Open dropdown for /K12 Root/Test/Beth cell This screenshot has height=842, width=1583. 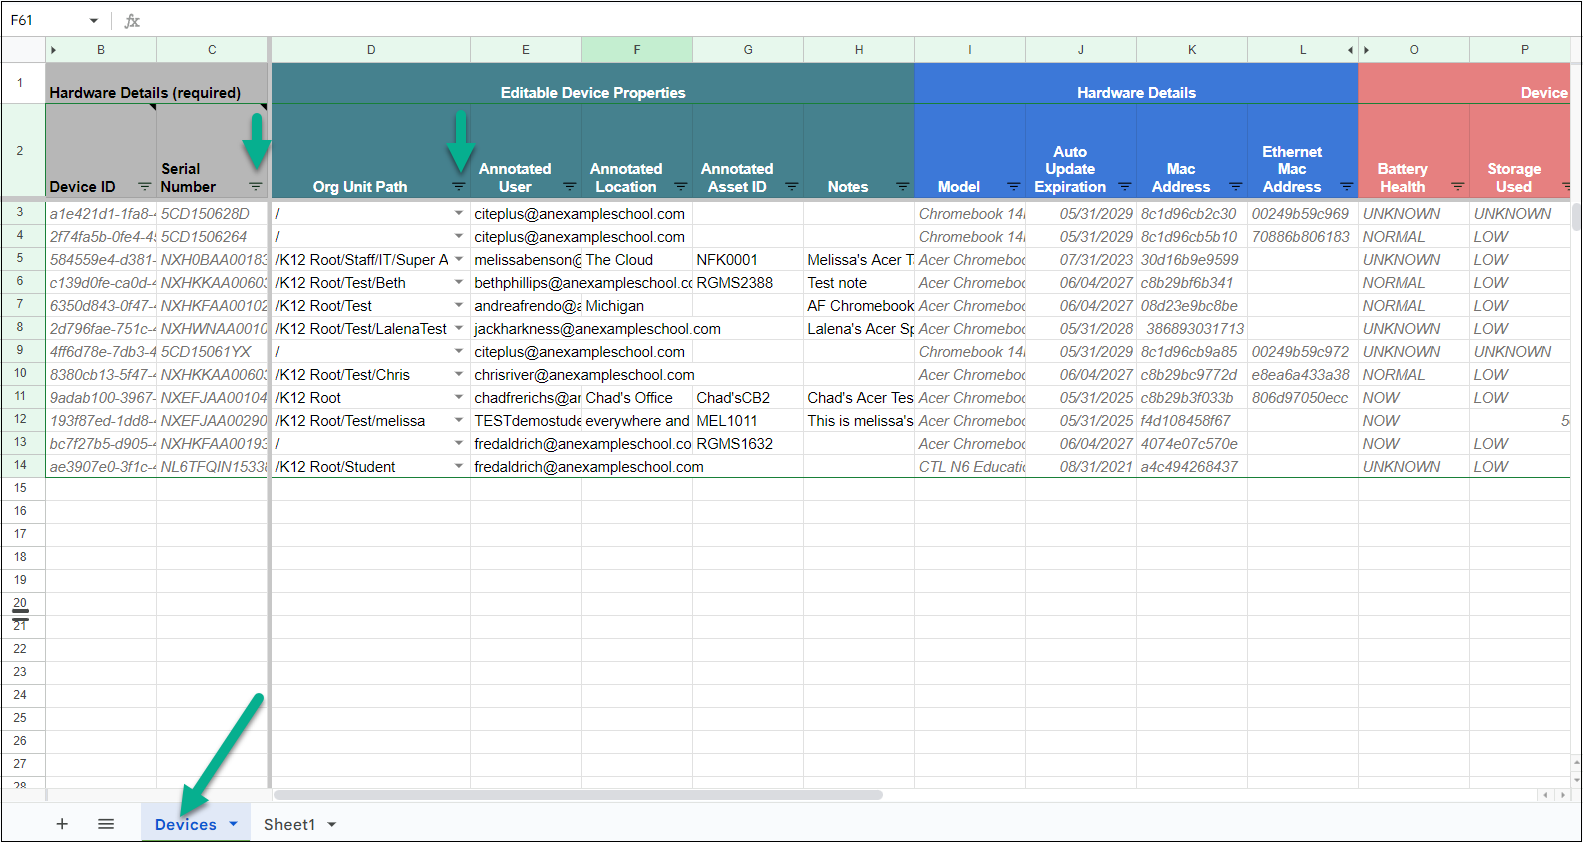click(459, 282)
